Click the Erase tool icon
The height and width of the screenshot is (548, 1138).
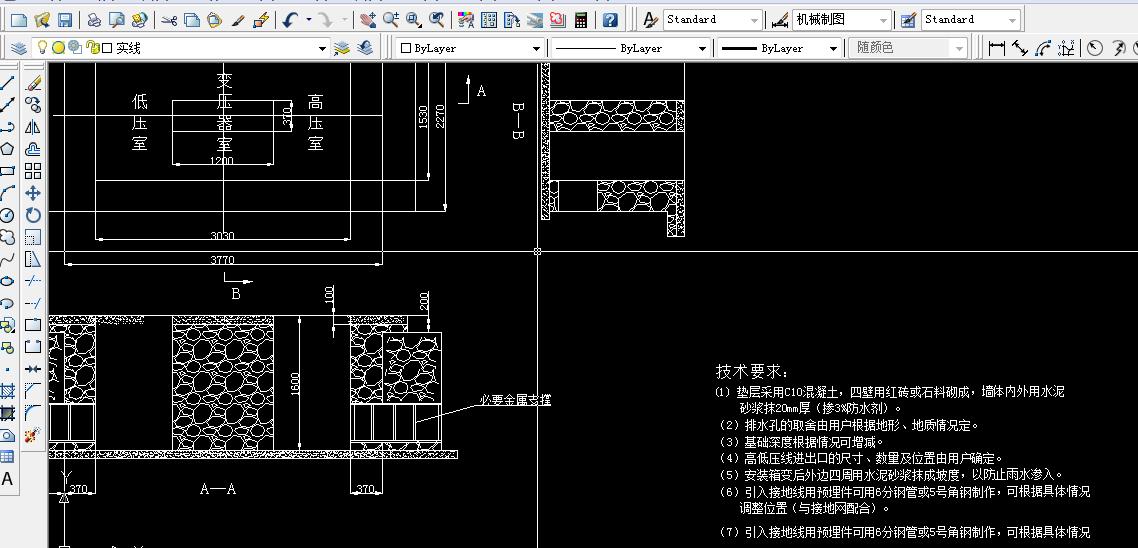33,82
